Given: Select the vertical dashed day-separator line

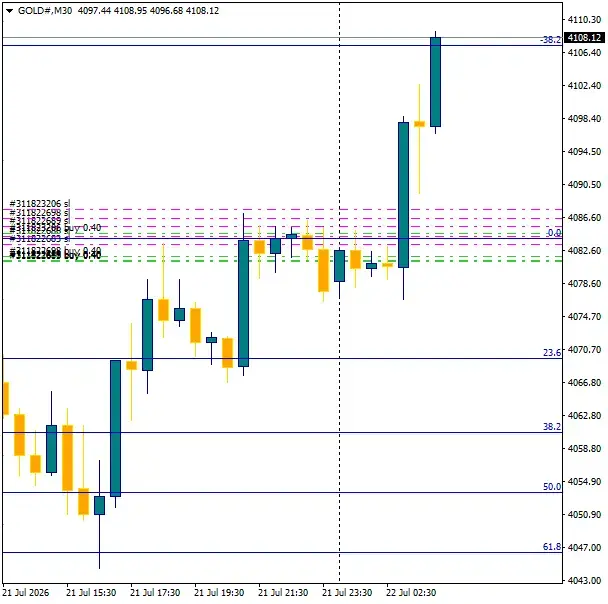Looking at the screenshot, I should point(340,293).
